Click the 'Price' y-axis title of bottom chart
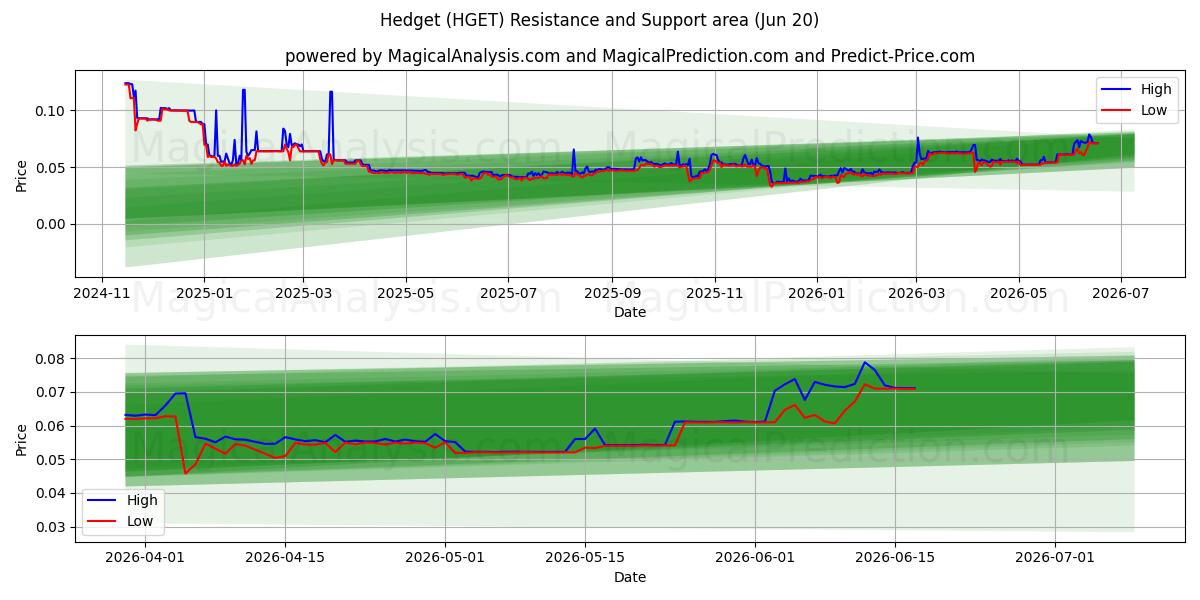This screenshot has width=1200, height=600. (22, 439)
